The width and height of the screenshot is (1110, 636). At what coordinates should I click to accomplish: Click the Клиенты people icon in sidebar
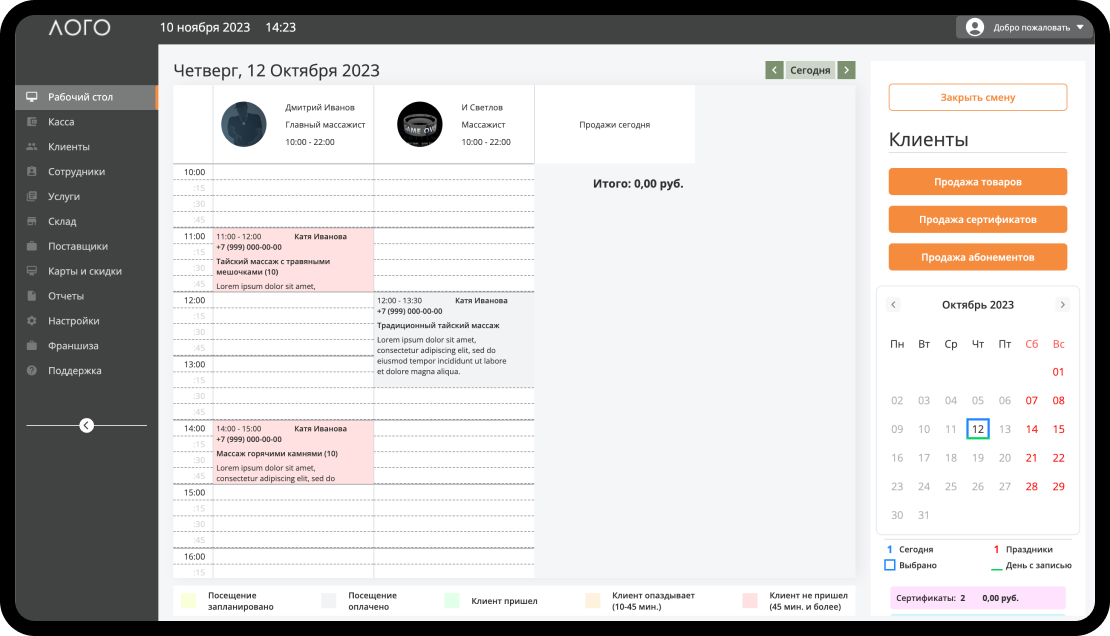pos(32,147)
